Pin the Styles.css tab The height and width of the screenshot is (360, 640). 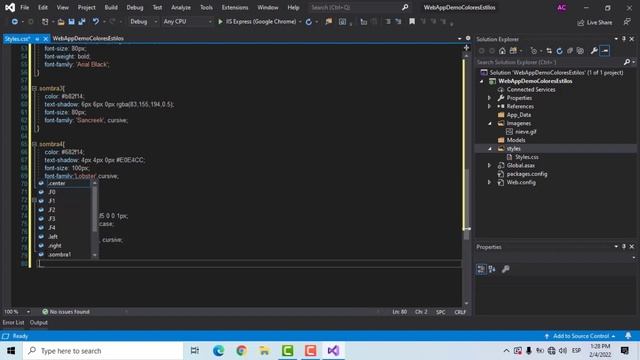tap(37, 39)
